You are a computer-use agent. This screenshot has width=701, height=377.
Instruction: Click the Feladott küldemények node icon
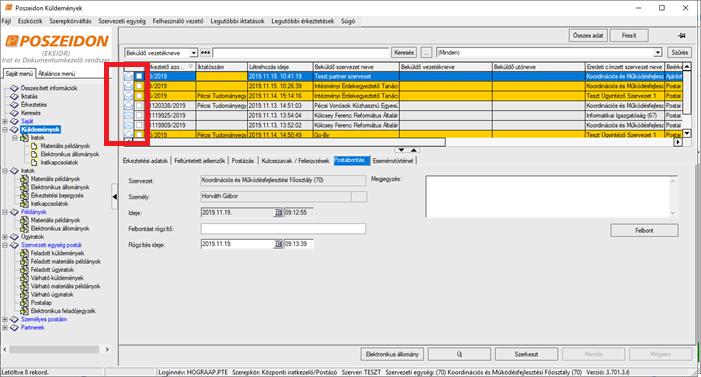(24, 253)
